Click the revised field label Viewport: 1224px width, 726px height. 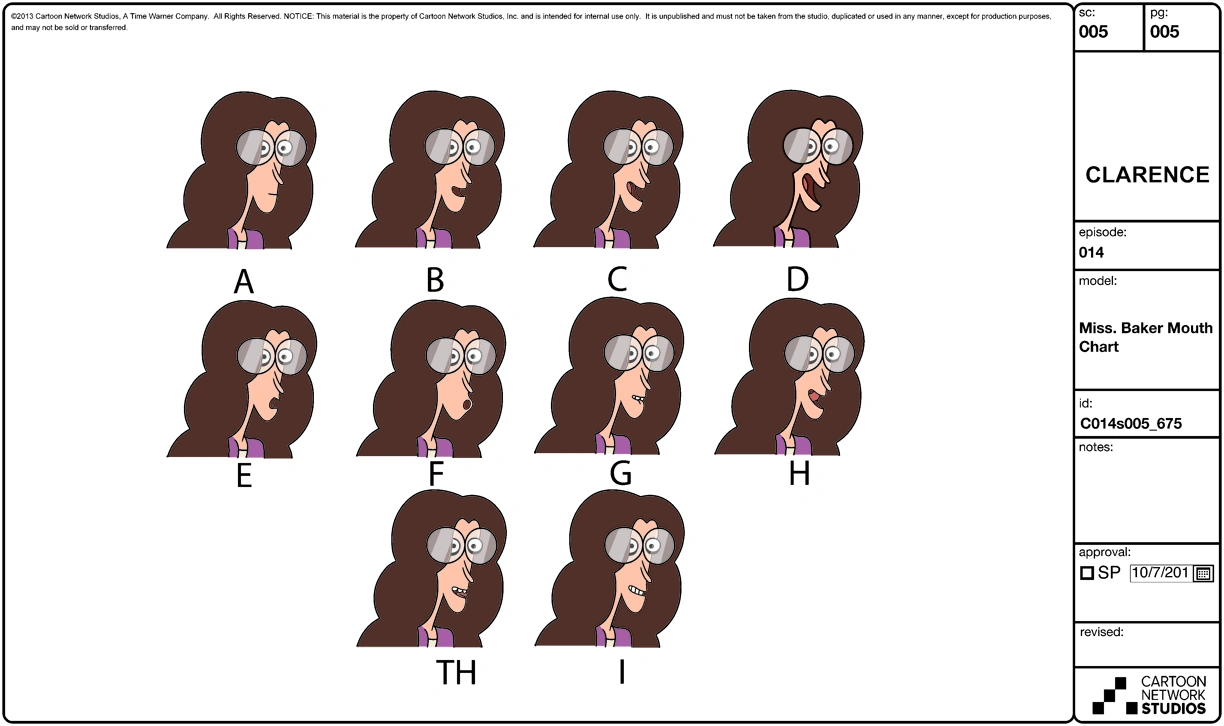(x=1101, y=632)
